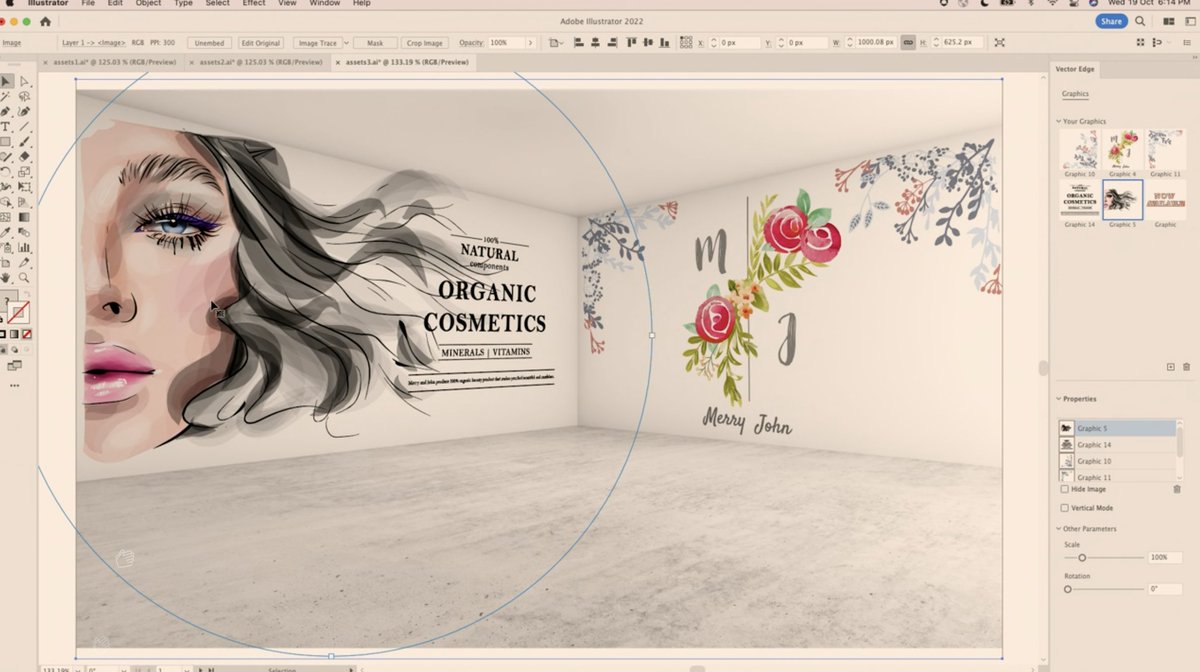Select the Eyedropper tool
The width and height of the screenshot is (1200, 672).
[x=6, y=232]
